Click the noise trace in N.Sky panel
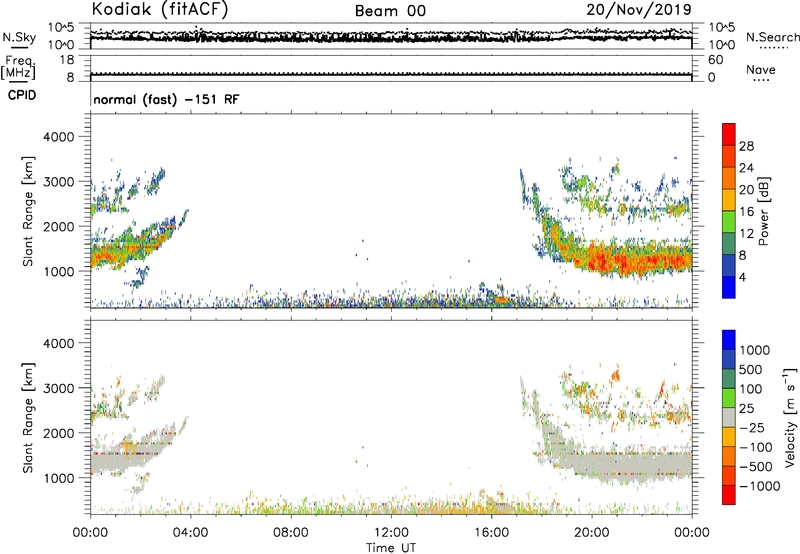The image size is (800, 554). pyautogui.click(x=391, y=37)
